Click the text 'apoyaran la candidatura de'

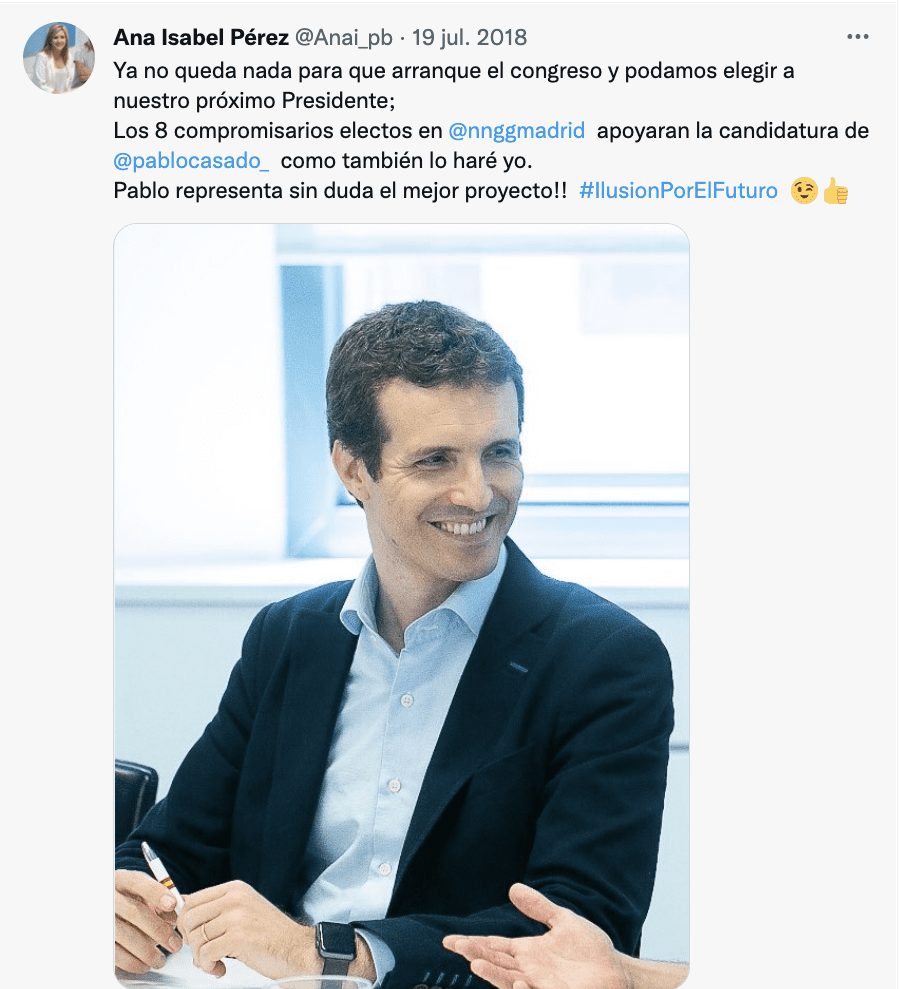tap(733, 131)
